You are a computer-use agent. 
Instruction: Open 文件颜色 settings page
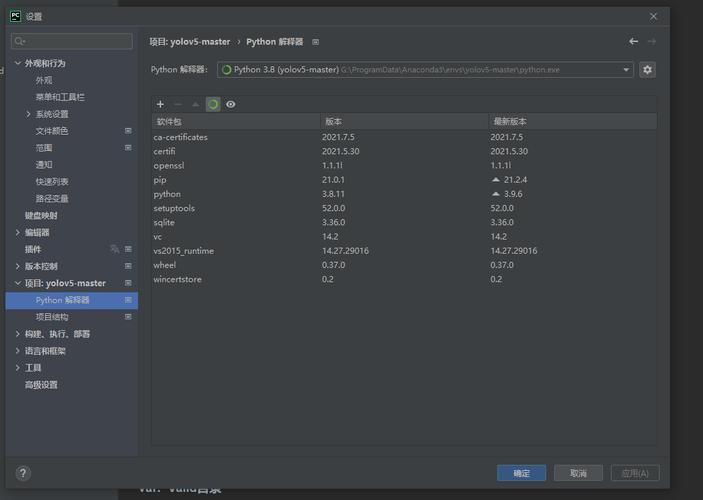52,131
